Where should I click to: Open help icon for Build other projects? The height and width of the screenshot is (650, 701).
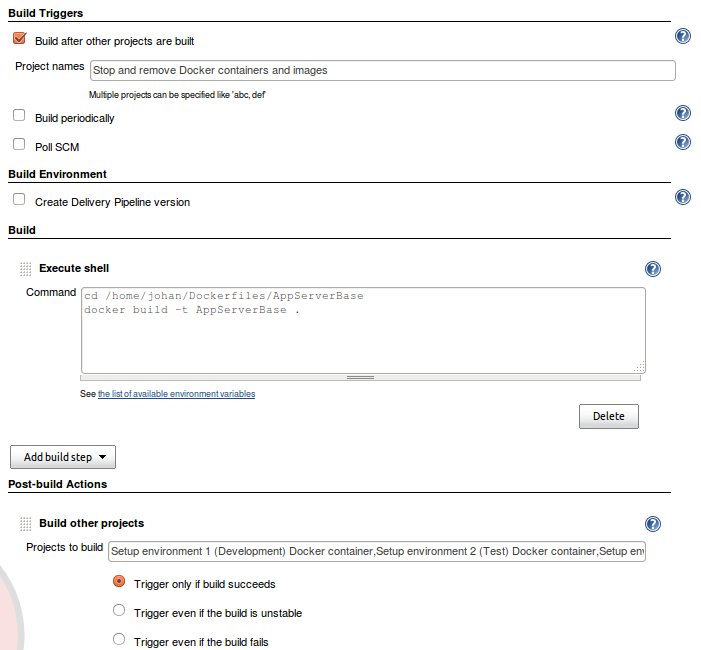coord(653,523)
